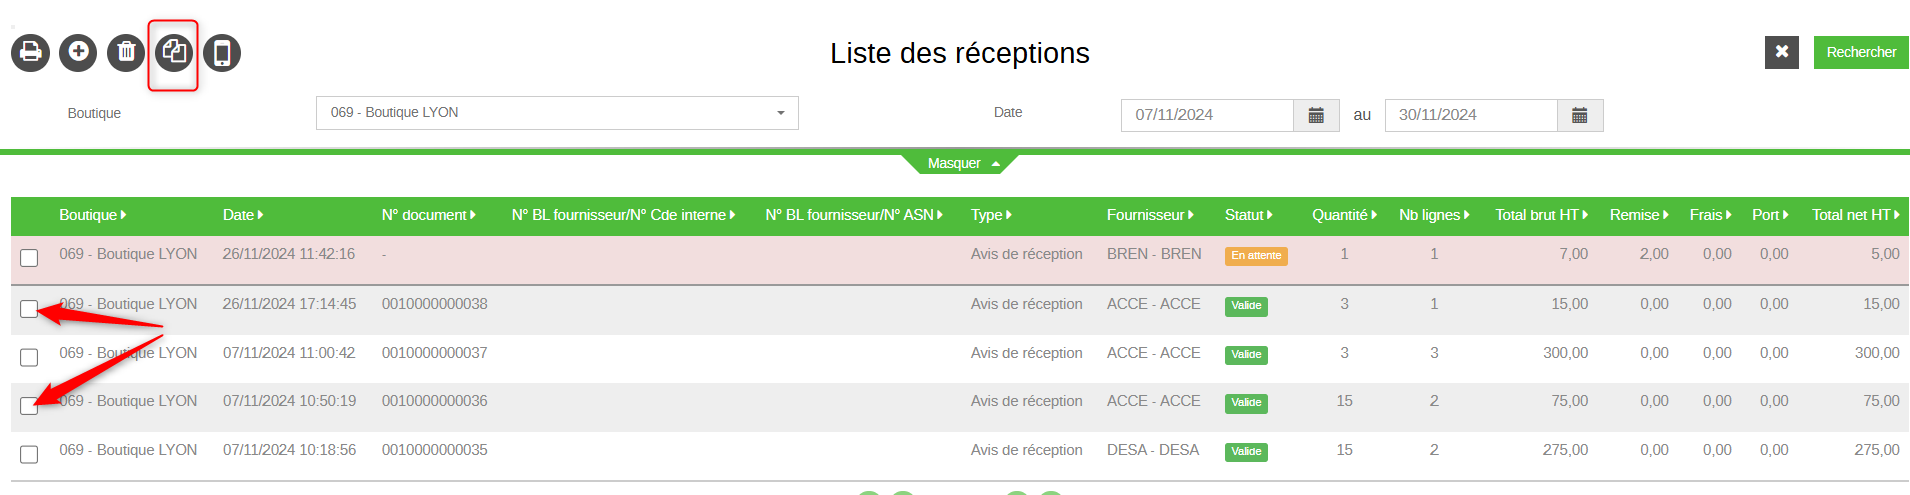The height and width of the screenshot is (495, 1910).
Task: Click the print icon in the toolbar
Action: (30, 52)
